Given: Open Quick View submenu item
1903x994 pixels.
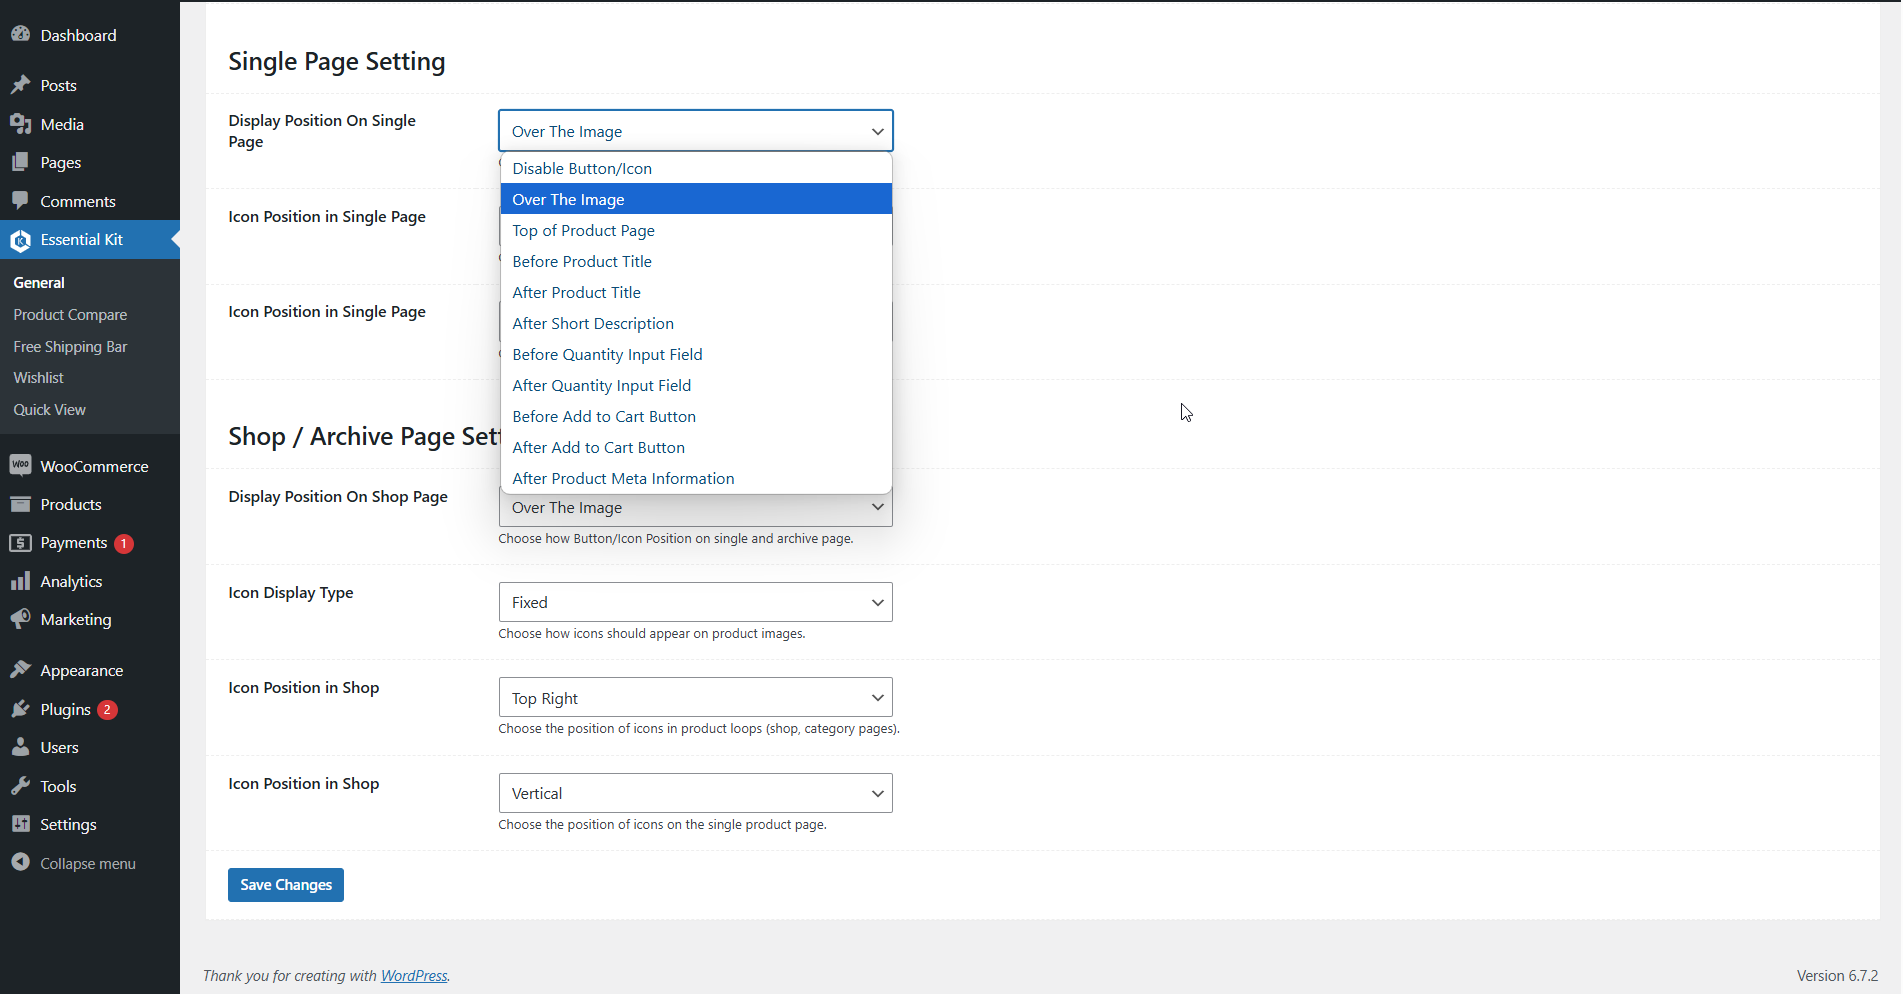Looking at the screenshot, I should click(x=49, y=410).
